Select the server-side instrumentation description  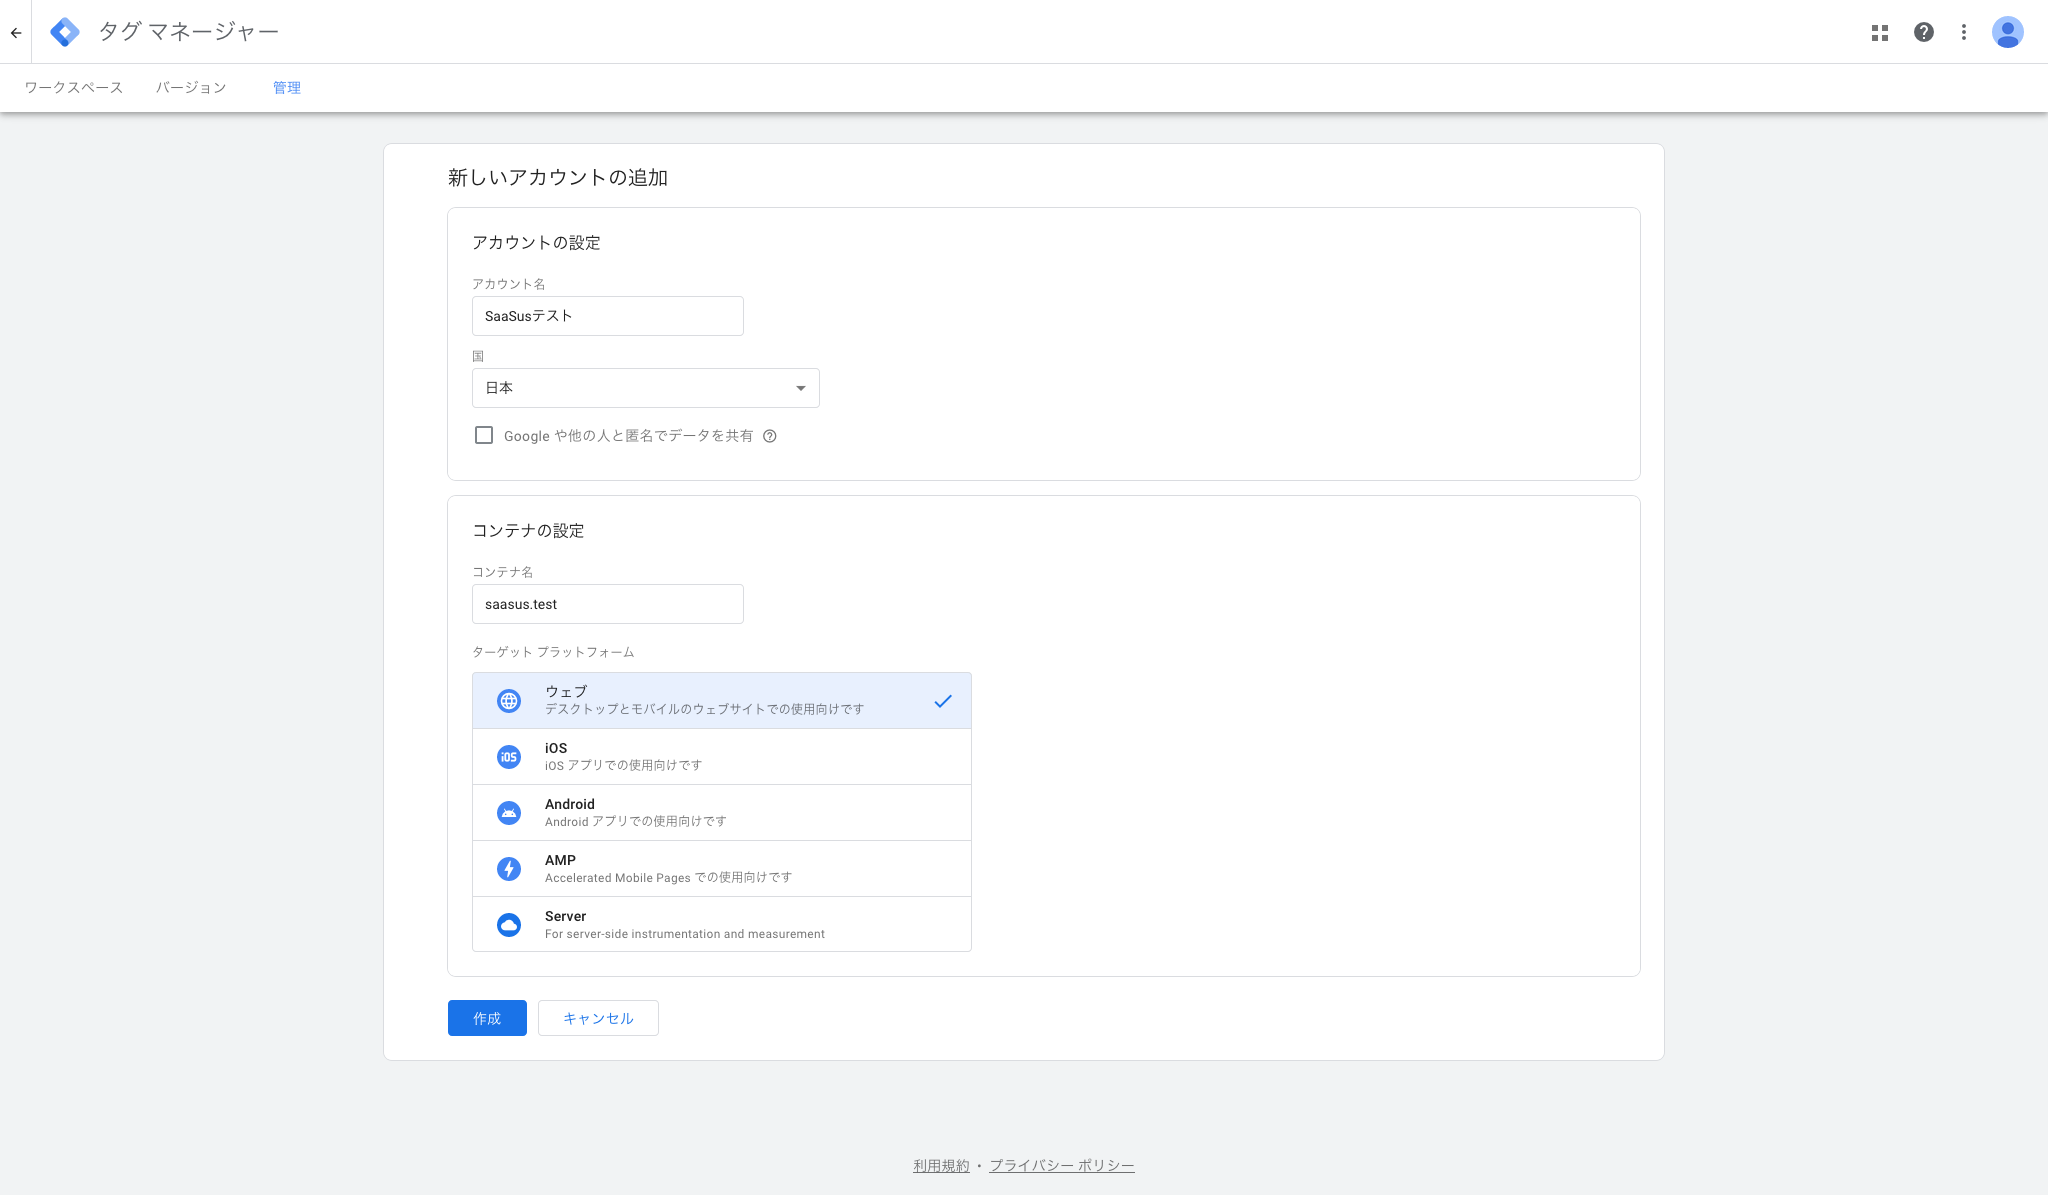click(x=685, y=934)
